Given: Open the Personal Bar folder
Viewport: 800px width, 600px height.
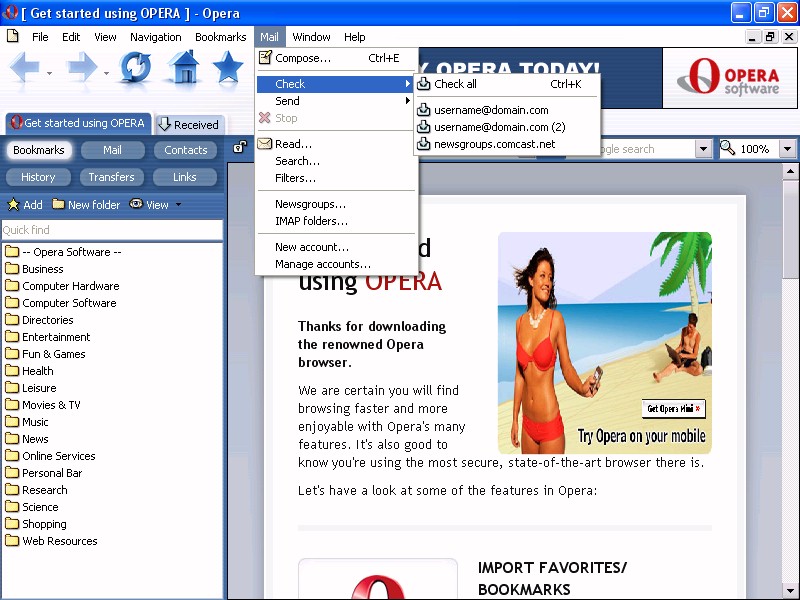Looking at the screenshot, I should [x=43, y=473].
